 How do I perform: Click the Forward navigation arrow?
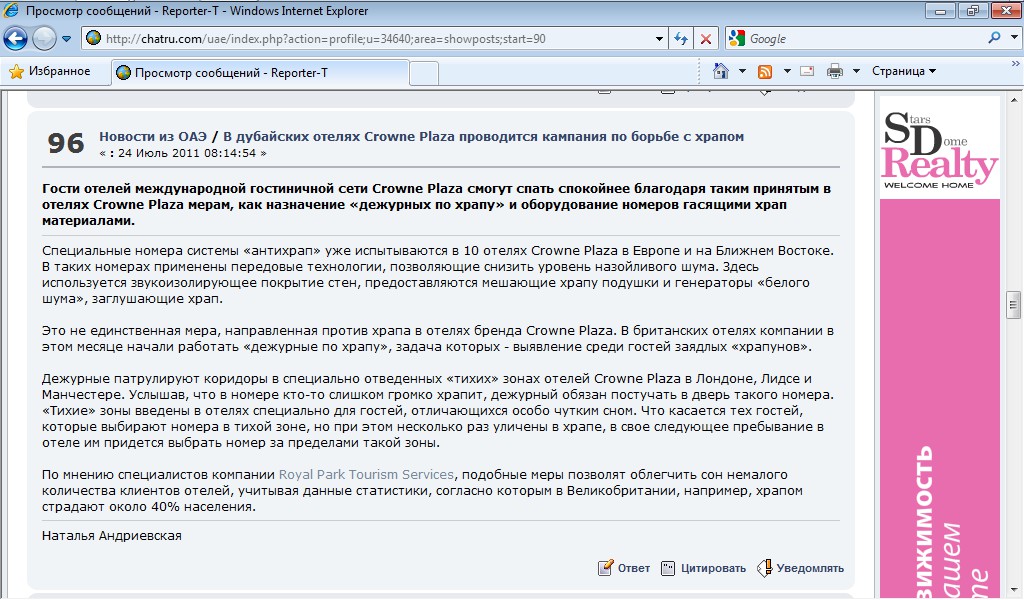(44, 39)
